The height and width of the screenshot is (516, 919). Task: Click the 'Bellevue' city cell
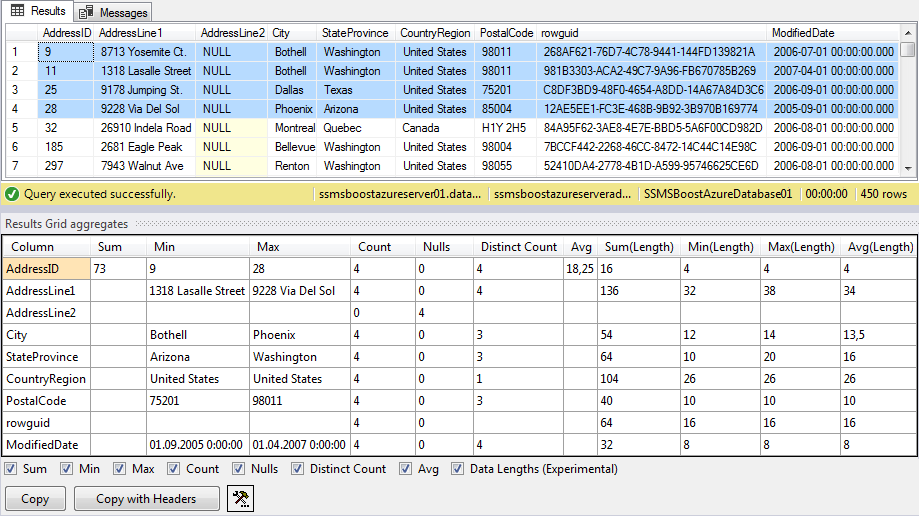click(x=293, y=147)
